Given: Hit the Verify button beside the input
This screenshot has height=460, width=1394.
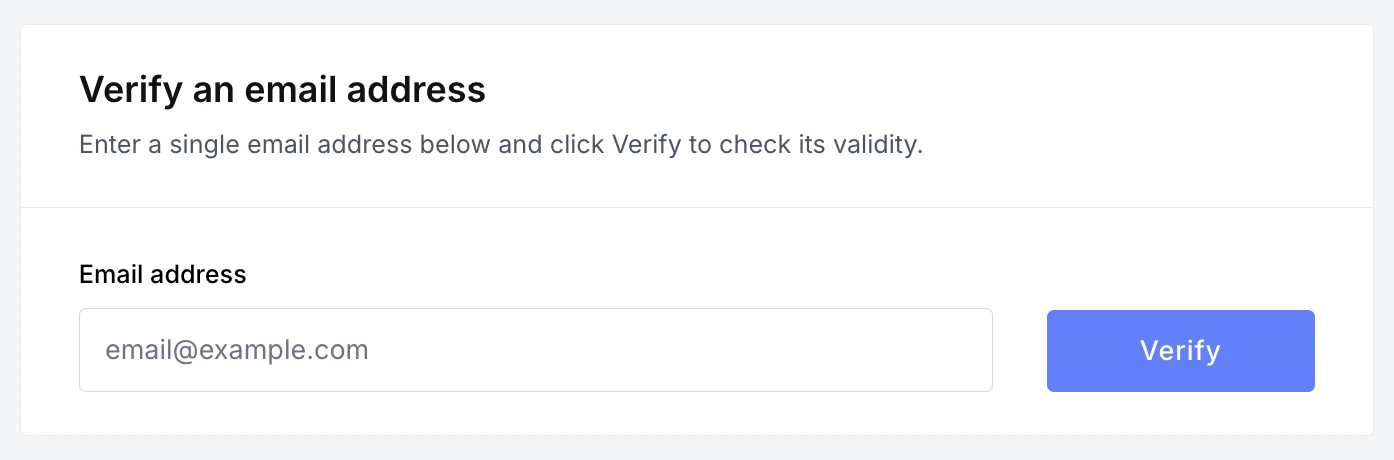Looking at the screenshot, I should (x=1180, y=351).
